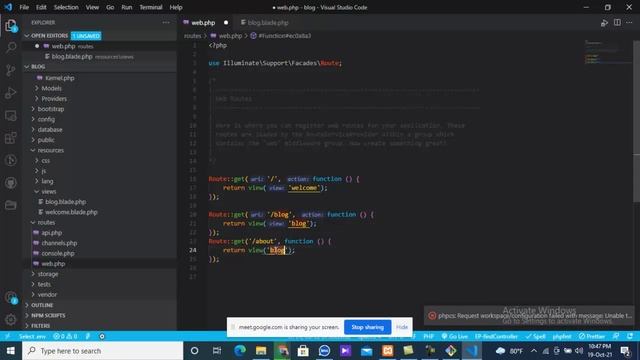Open the Accounts menu icon
Viewport: 640px width, 360px height.
click(11, 298)
